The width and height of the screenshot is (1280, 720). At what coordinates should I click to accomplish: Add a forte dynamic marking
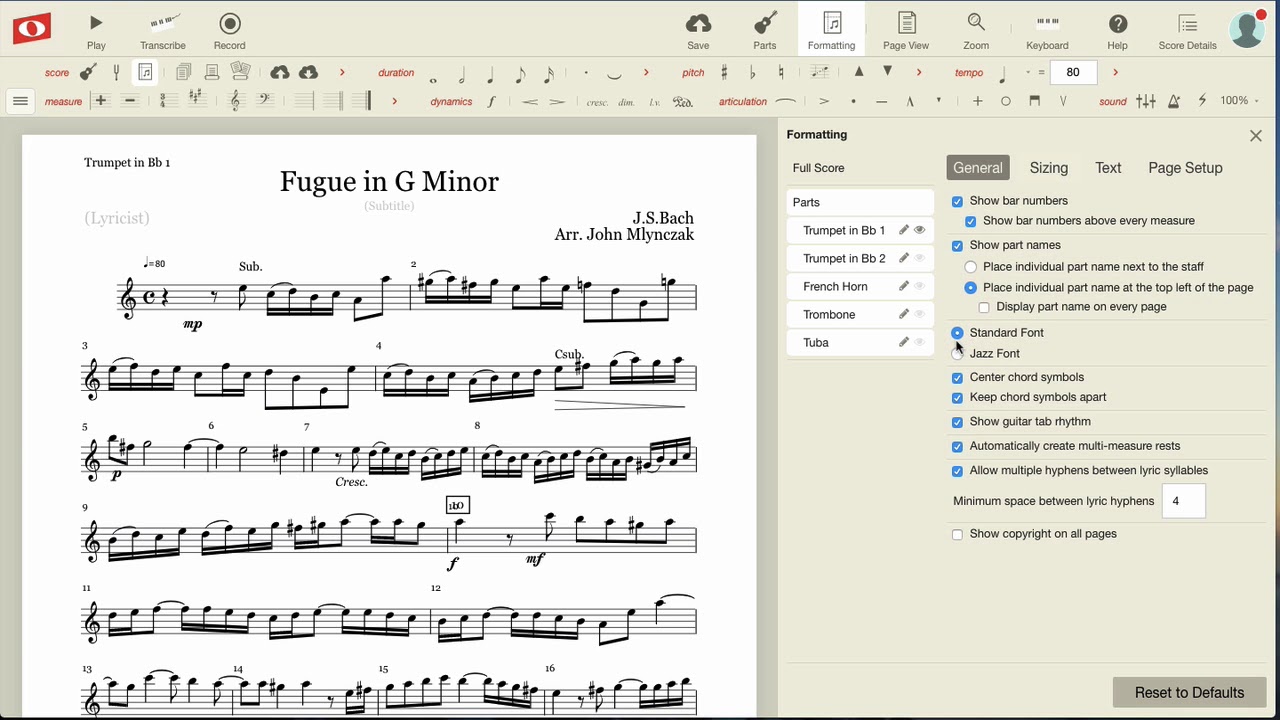pos(491,101)
